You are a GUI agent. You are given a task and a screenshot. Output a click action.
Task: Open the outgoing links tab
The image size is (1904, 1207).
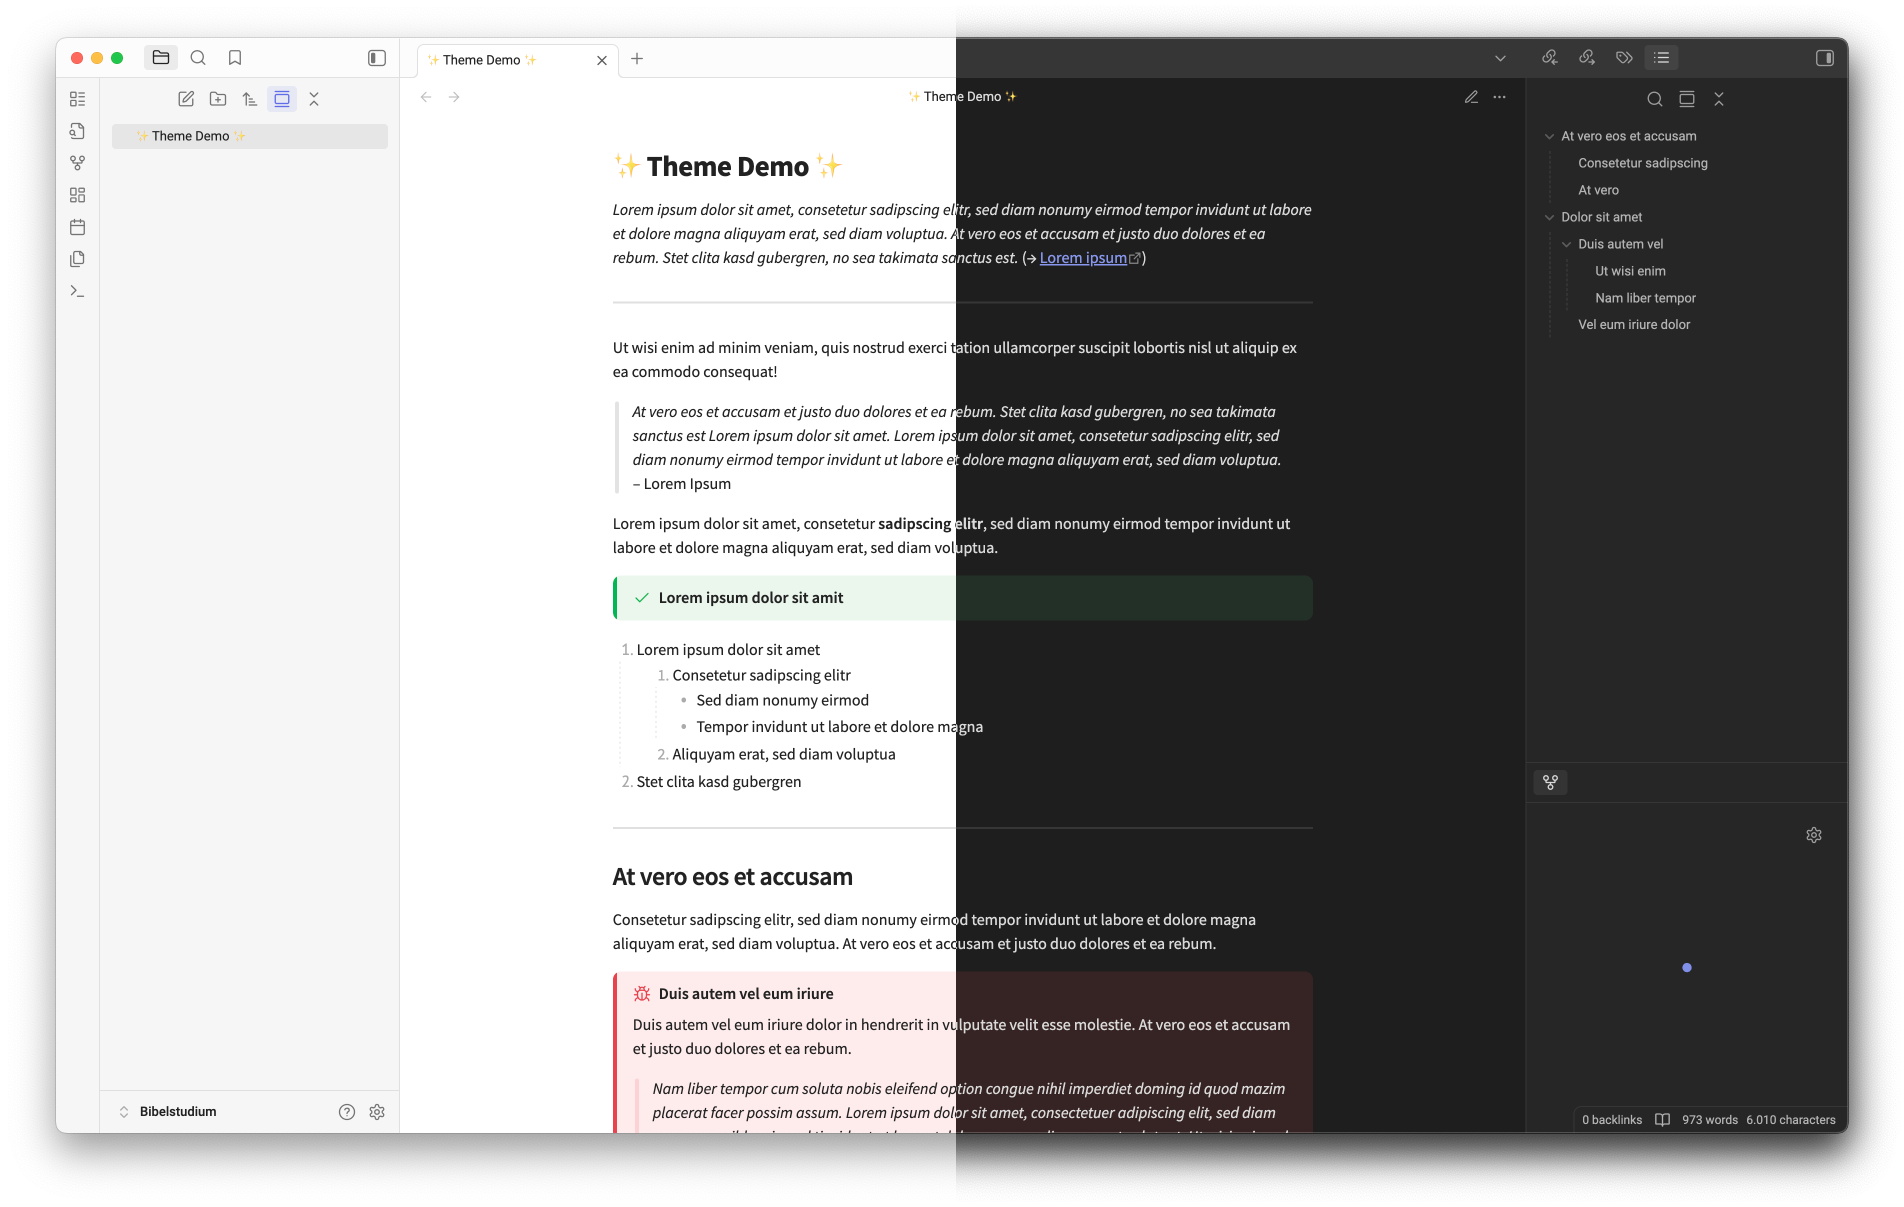(x=1587, y=58)
